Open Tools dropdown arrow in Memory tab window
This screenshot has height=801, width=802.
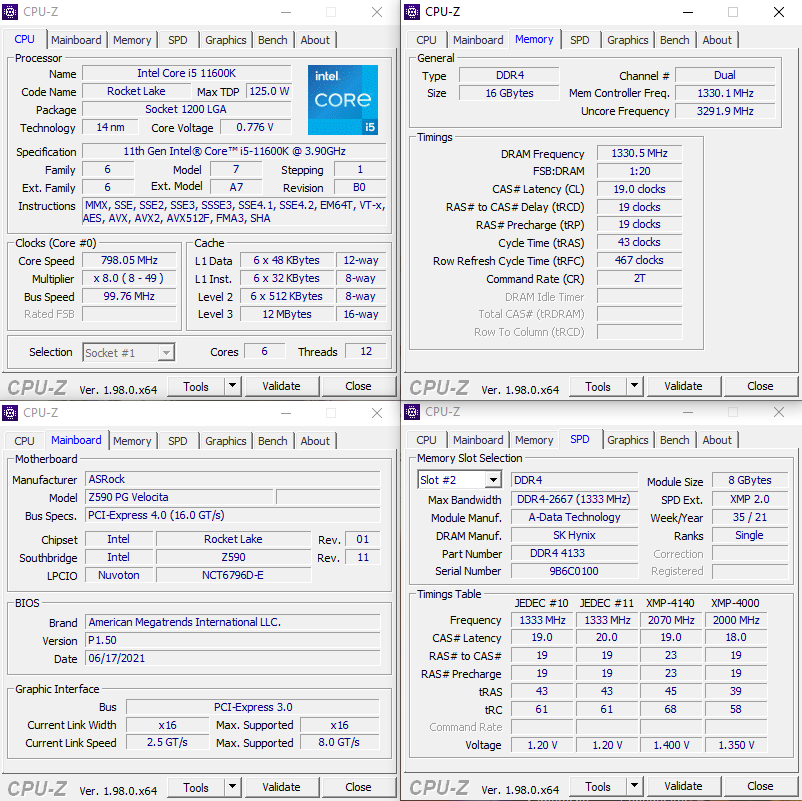pos(635,386)
